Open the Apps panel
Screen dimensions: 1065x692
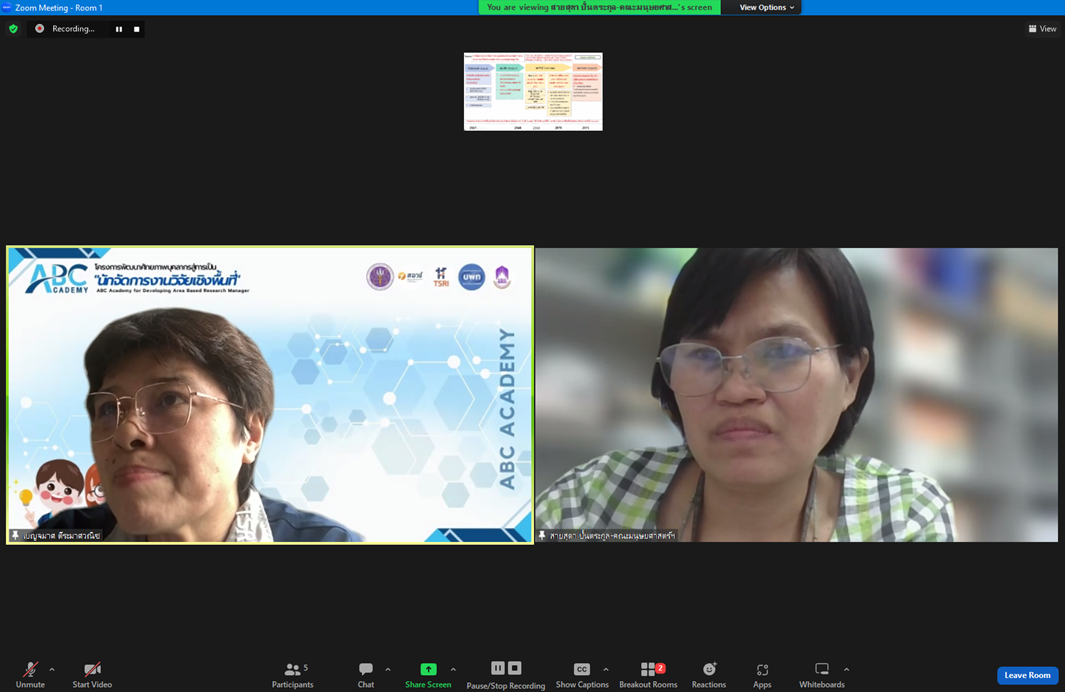pyautogui.click(x=762, y=674)
